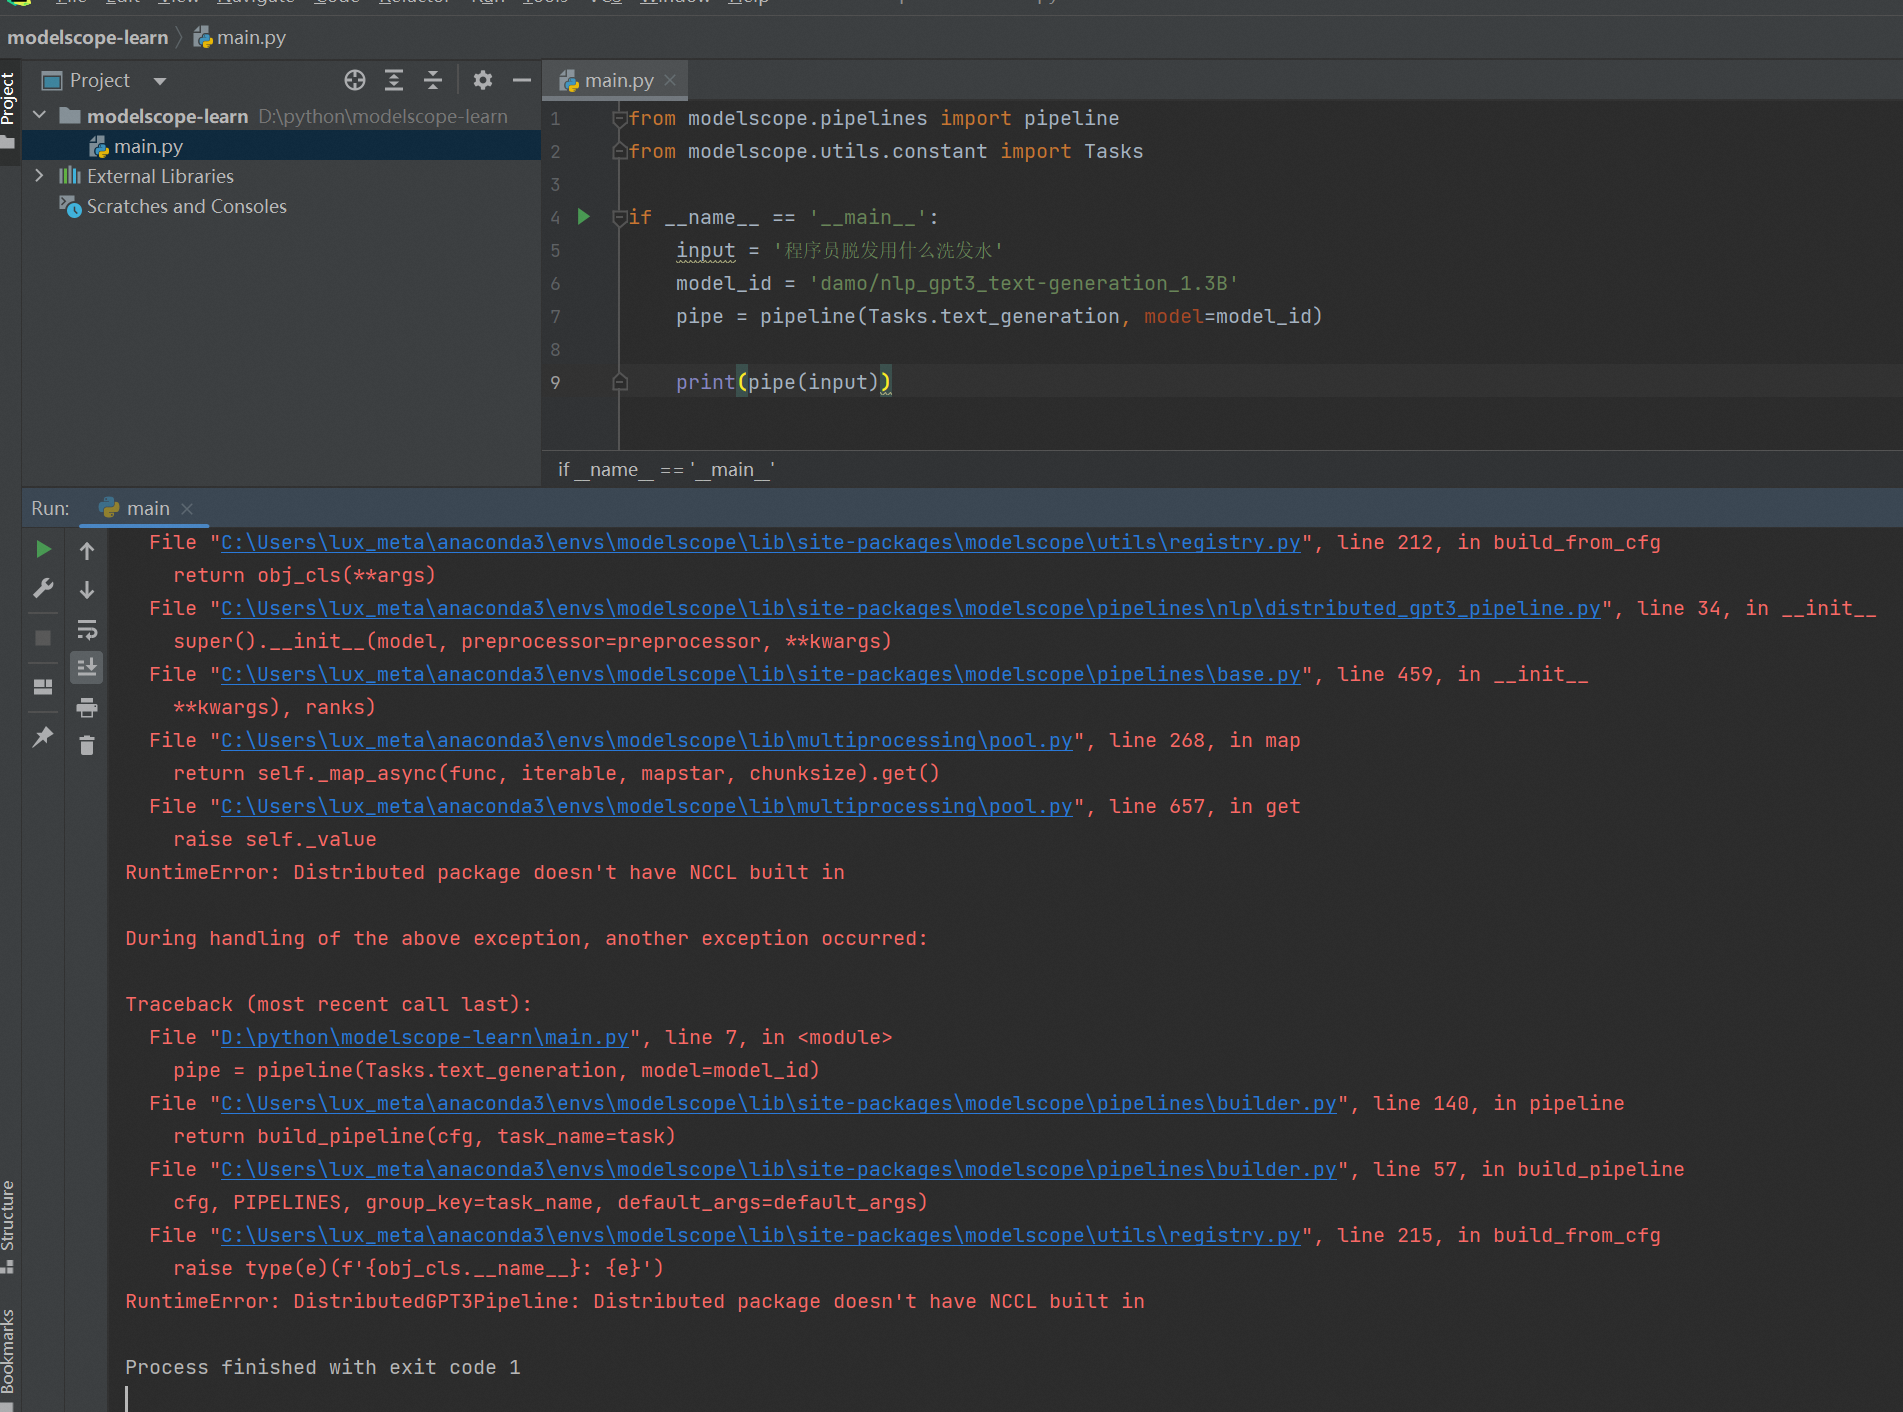Image resolution: width=1903 pixels, height=1412 pixels.
Task: Select main.py in the project tree
Action: point(148,146)
